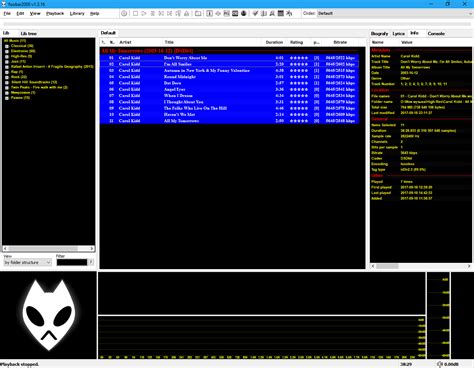The image size is (474, 368).
Task: Expand the Electronic folder node
Action: coord(7,51)
